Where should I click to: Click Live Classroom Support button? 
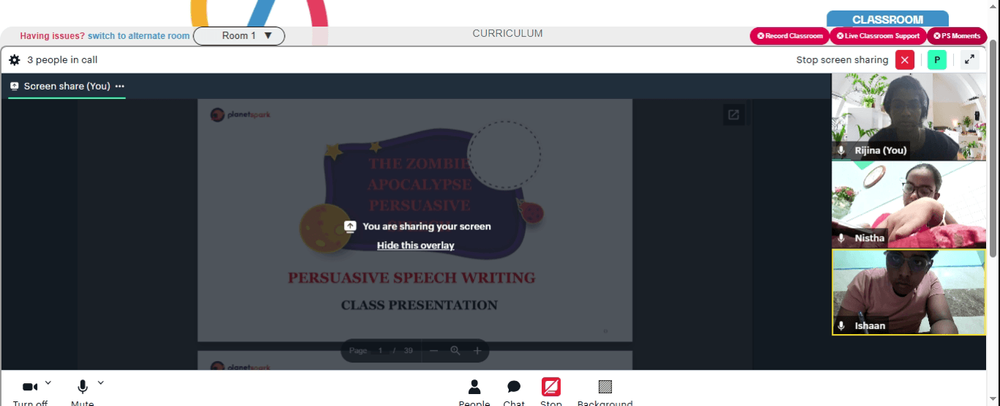point(878,36)
